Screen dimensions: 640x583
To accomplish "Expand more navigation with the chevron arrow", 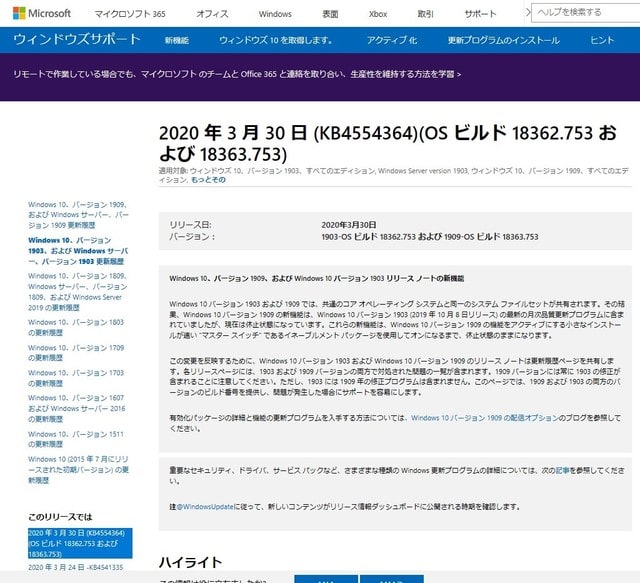I will click(527, 12).
